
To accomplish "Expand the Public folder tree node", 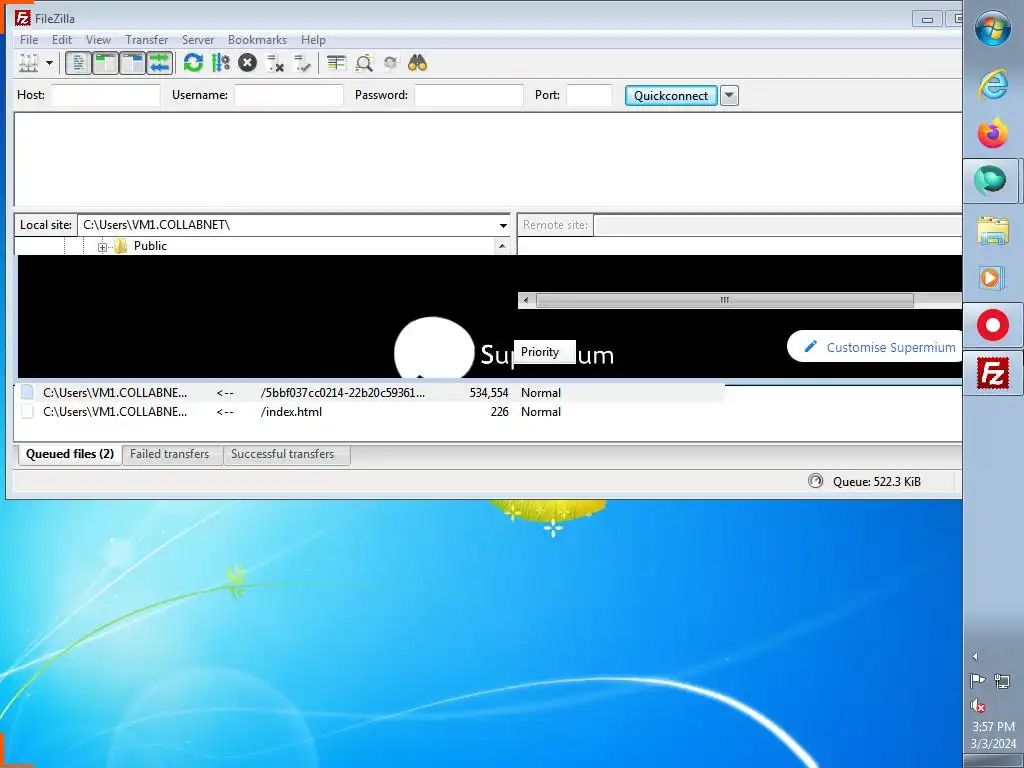I will click(x=103, y=247).
